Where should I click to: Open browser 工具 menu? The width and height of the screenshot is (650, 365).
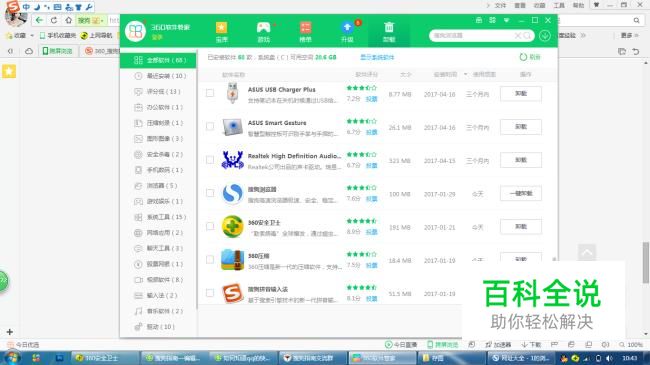click(x=559, y=5)
